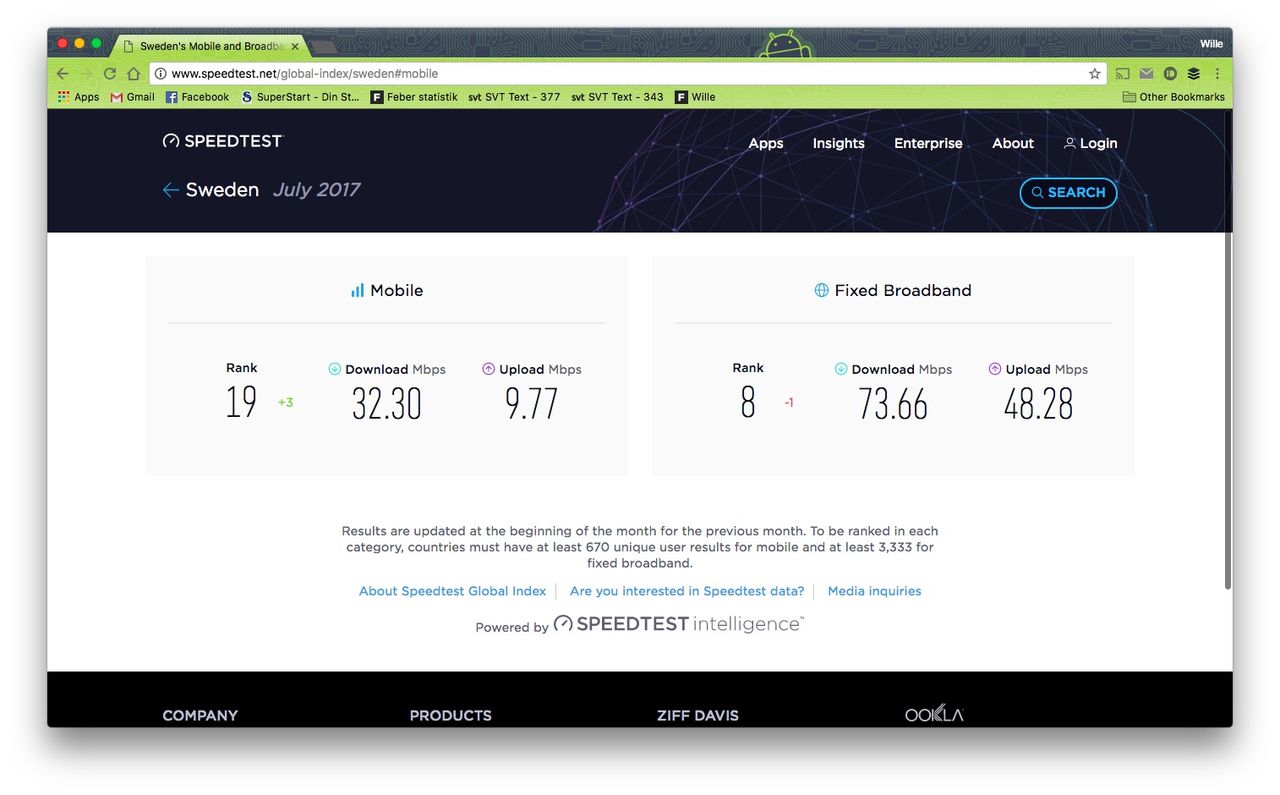Viewport: 1280px width, 795px height.
Task: Open the Insights menu item
Action: pyautogui.click(x=838, y=143)
